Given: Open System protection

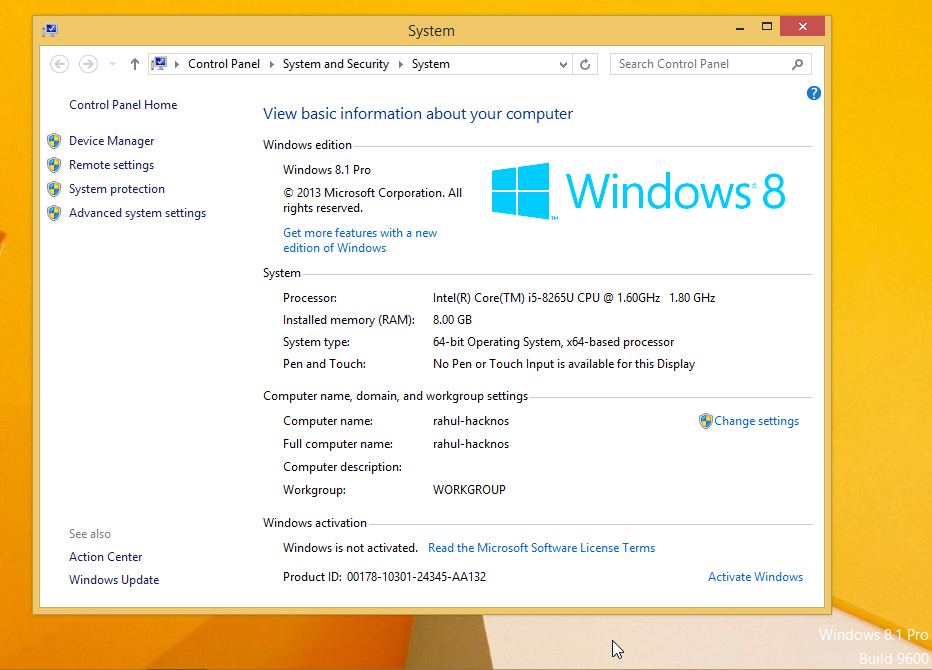Looking at the screenshot, I should click(x=116, y=189).
